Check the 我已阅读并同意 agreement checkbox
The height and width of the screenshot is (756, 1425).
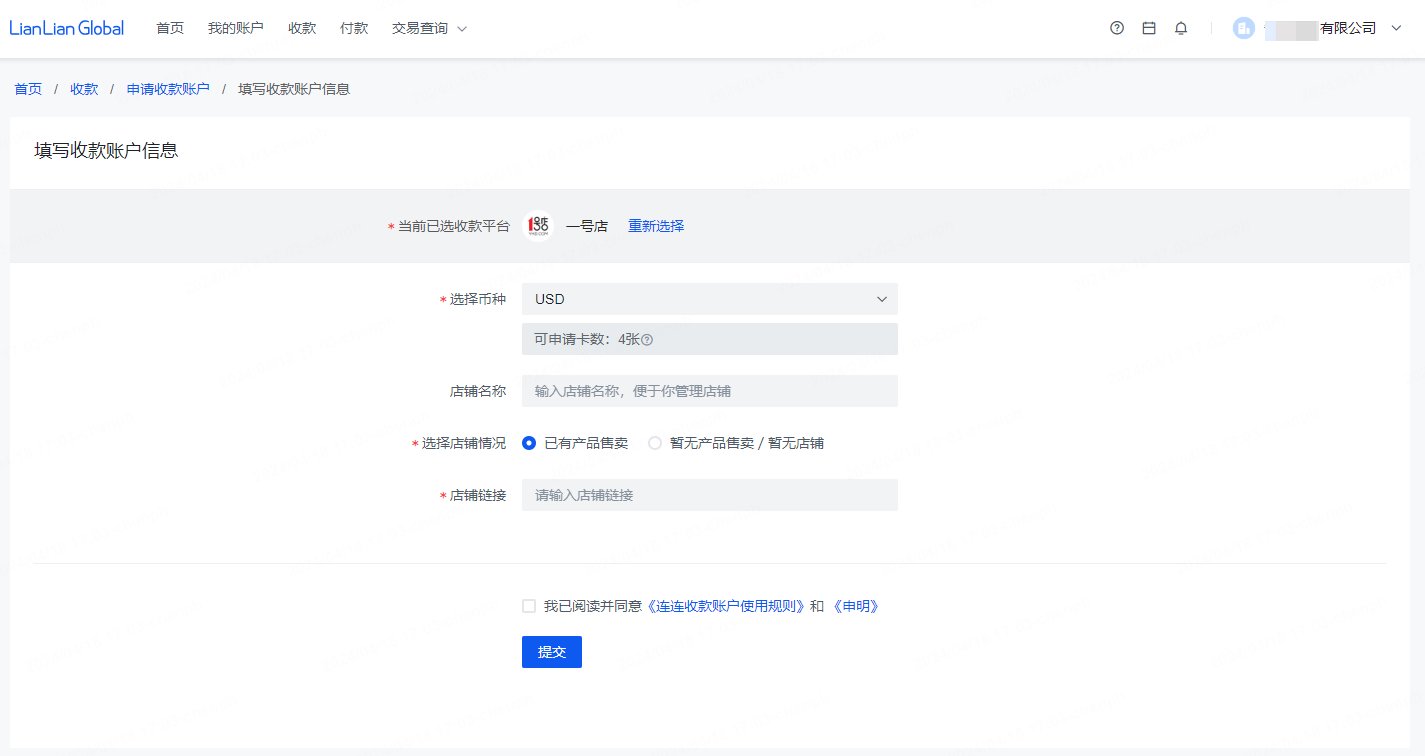(x=529, y=606)
